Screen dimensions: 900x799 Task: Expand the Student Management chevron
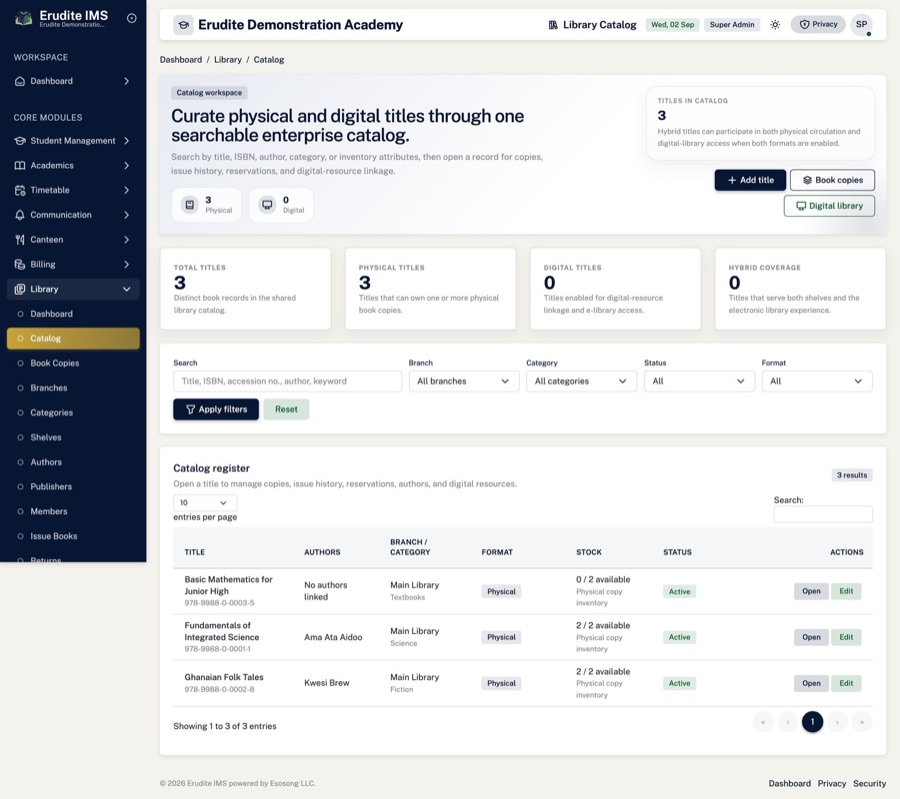tap(126, 141)
